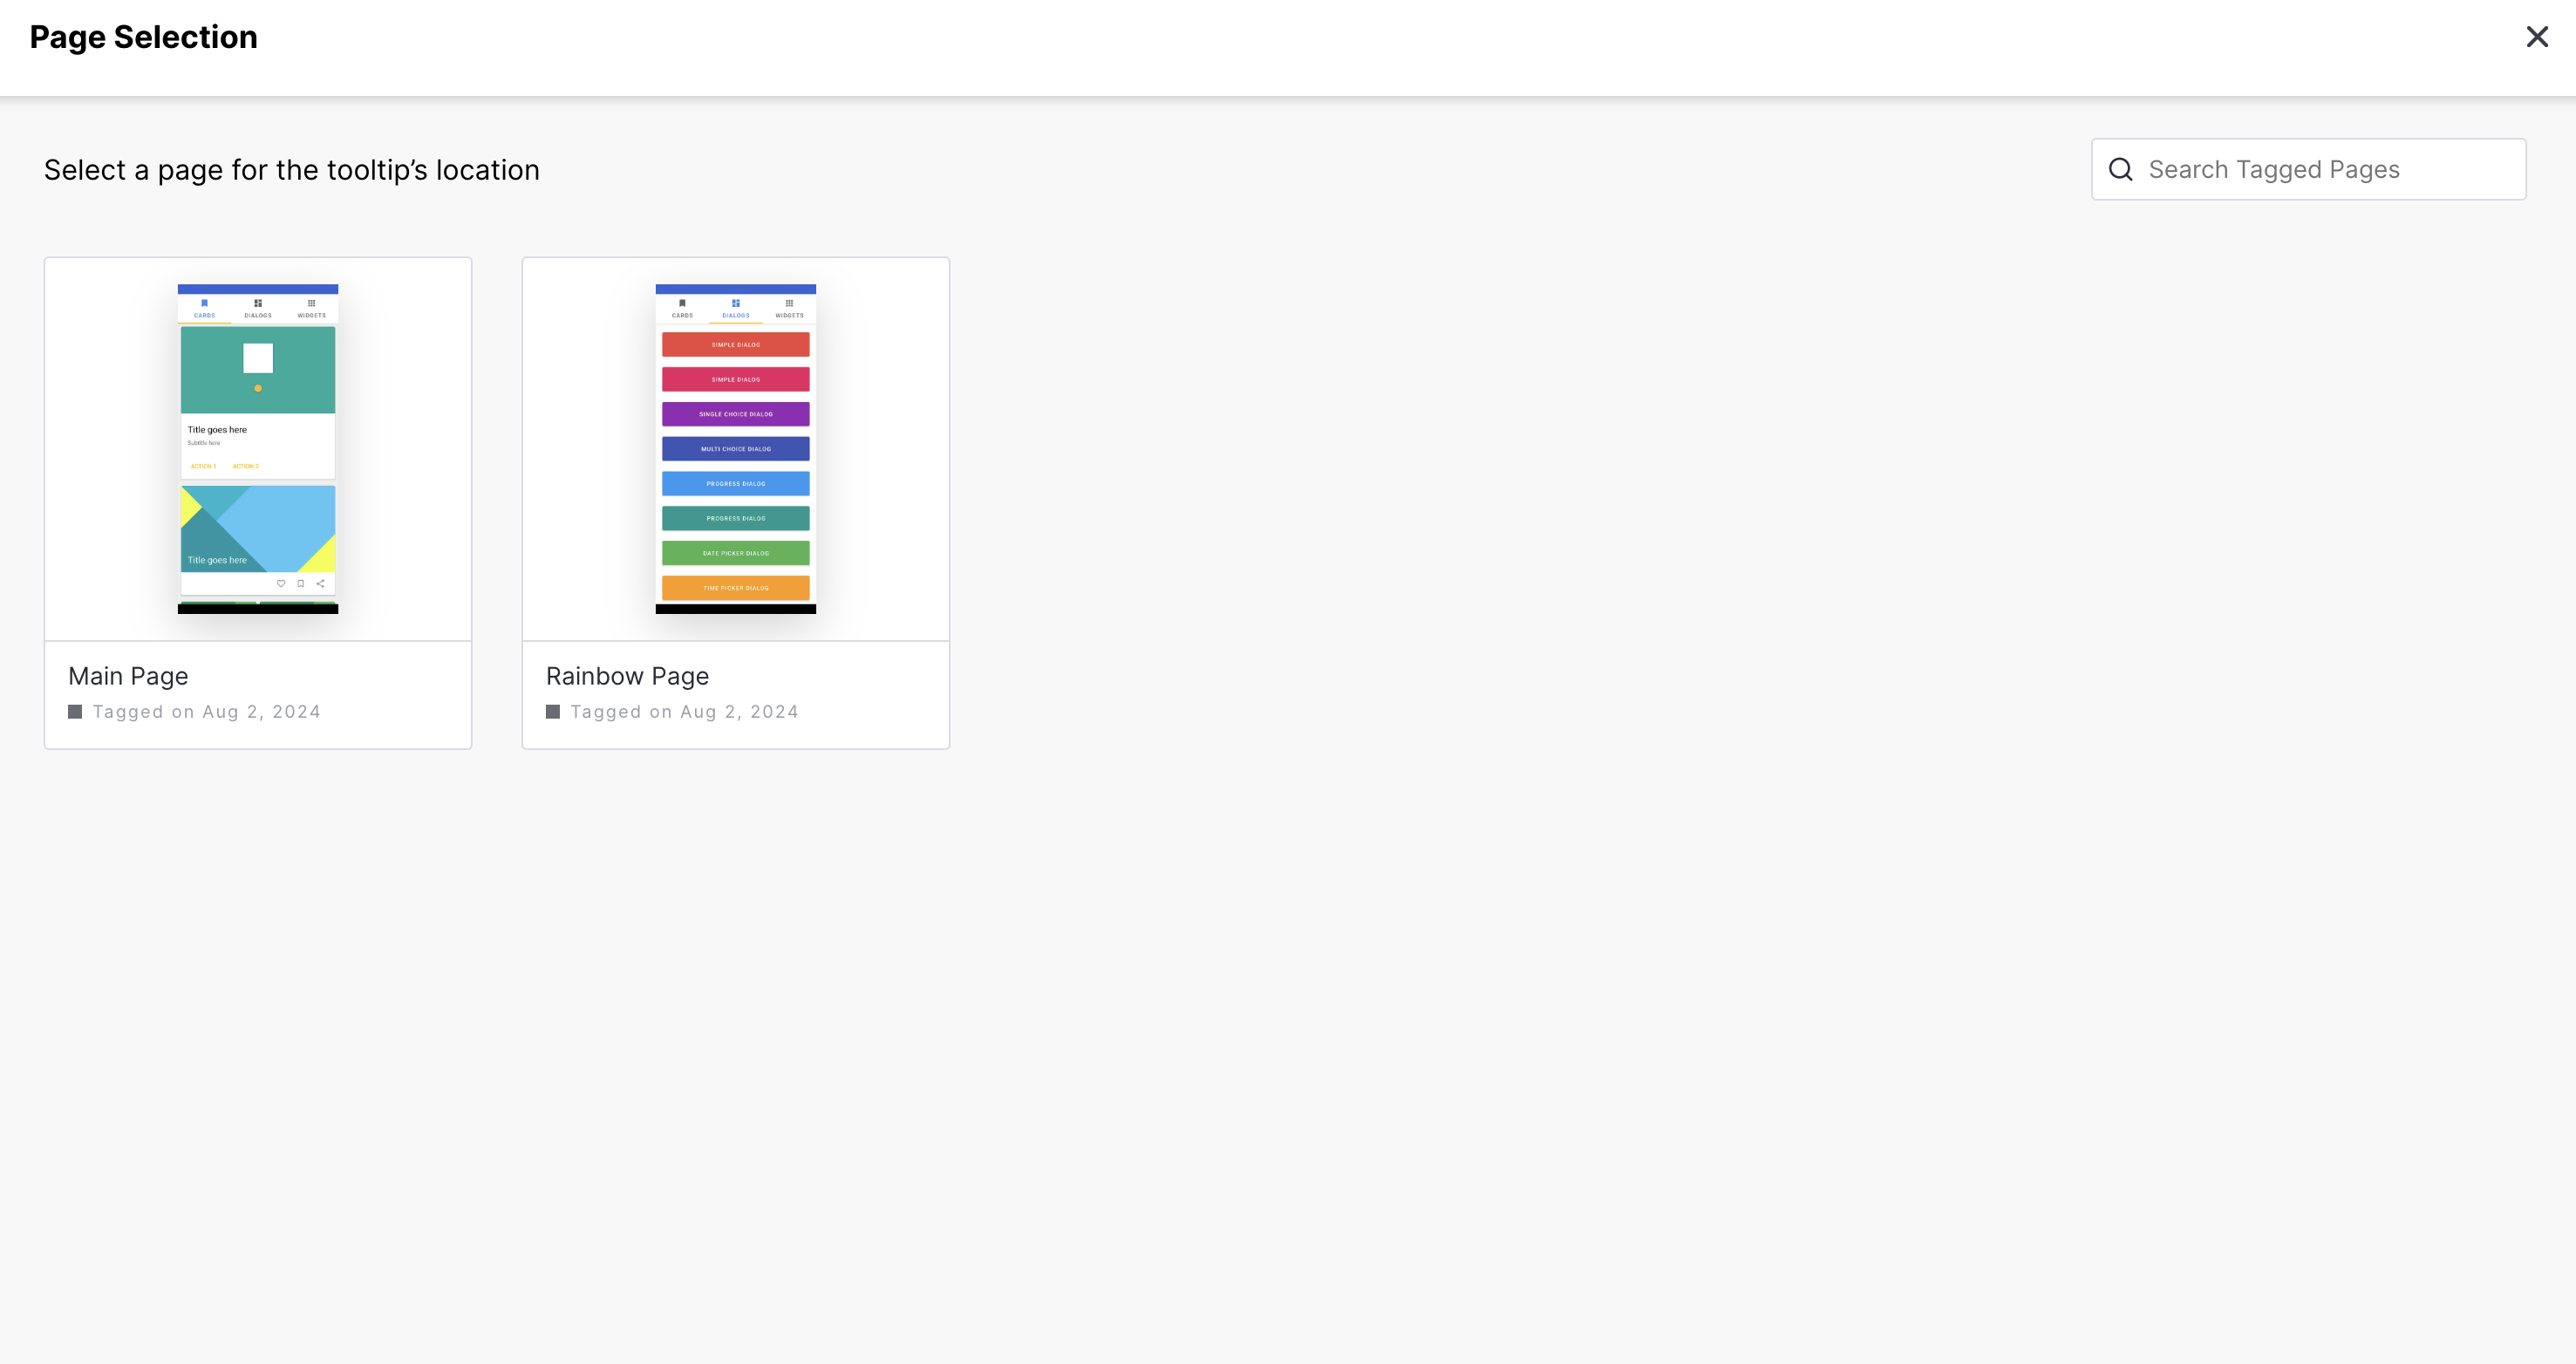The height and width of the screenshot is (1364, 2576).
Task: Click the Page Selection heading
Action: [x=143, y=37]
